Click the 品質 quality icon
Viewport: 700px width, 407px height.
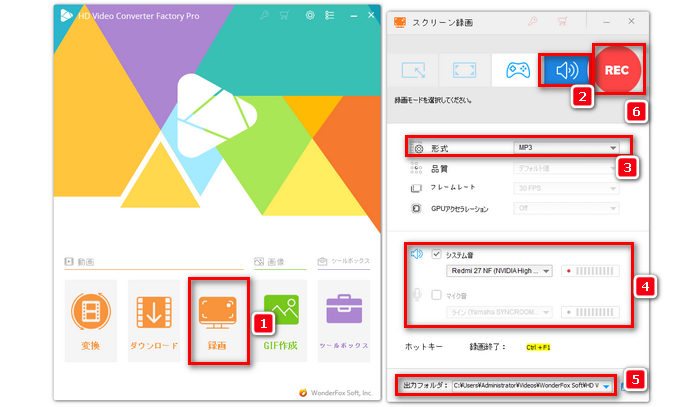416,168
